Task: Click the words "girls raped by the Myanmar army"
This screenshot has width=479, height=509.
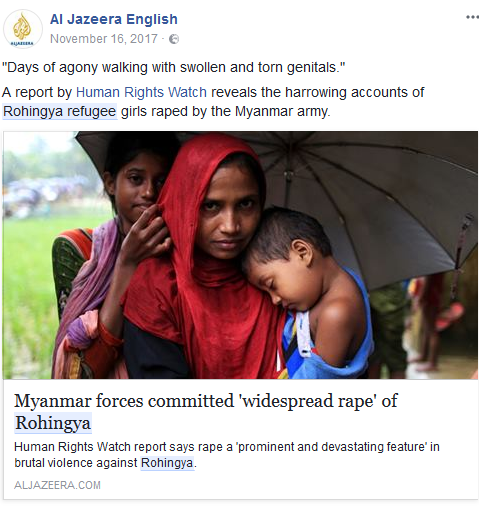Action: 225,111
